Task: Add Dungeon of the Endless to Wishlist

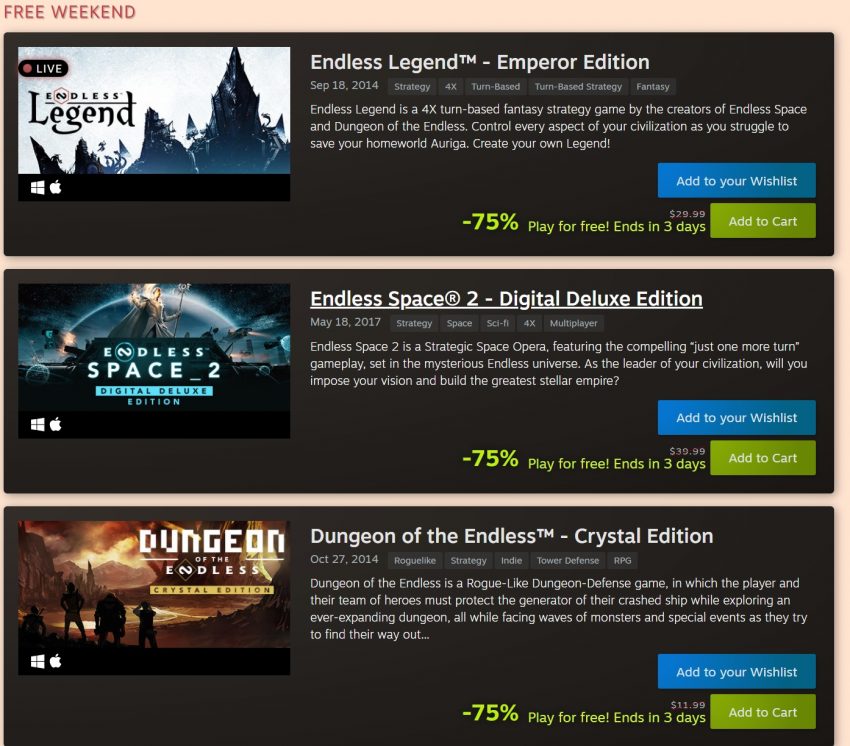Action: 736,672
